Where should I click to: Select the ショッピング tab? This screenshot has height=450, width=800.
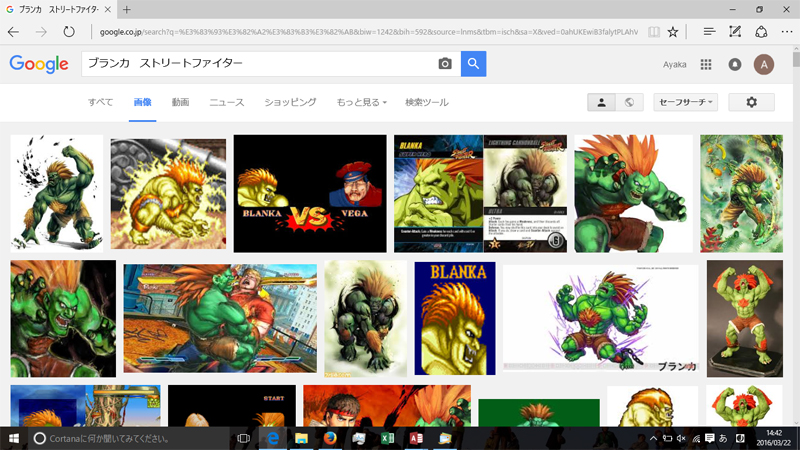coord(290,102)
